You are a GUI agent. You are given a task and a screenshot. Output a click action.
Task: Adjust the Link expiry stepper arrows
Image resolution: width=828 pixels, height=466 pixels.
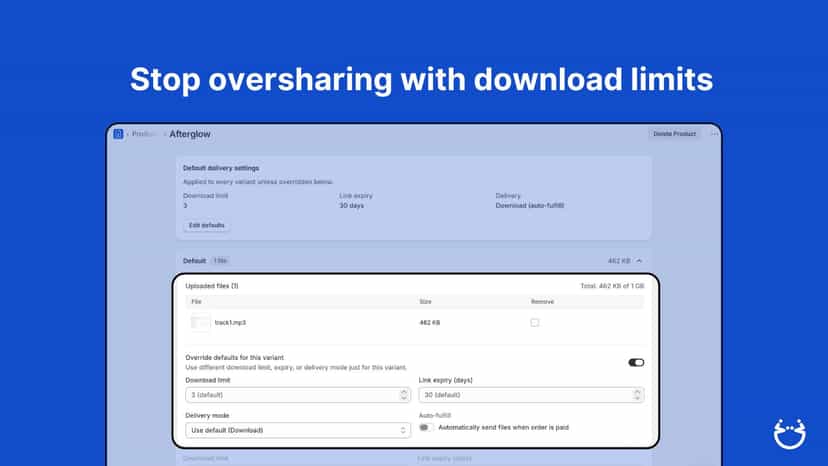637,395
